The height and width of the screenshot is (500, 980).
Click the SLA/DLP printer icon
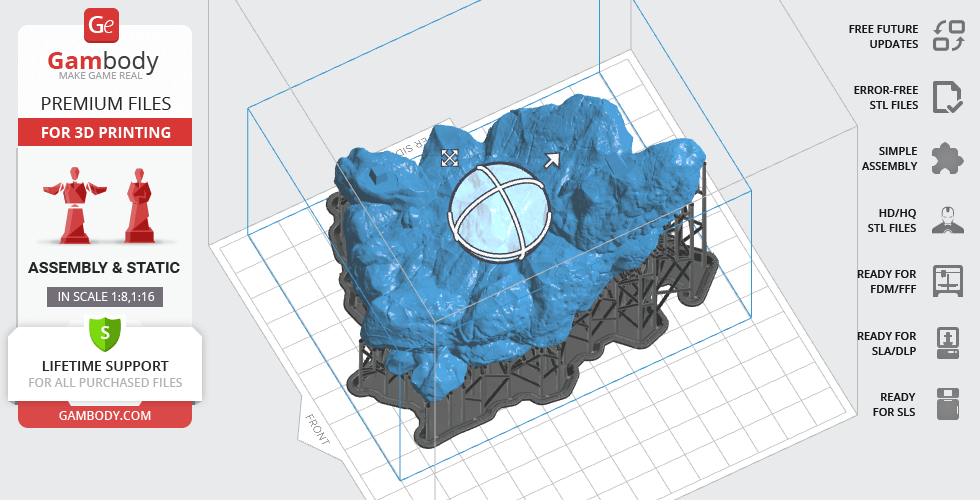(x=947, y=342)
